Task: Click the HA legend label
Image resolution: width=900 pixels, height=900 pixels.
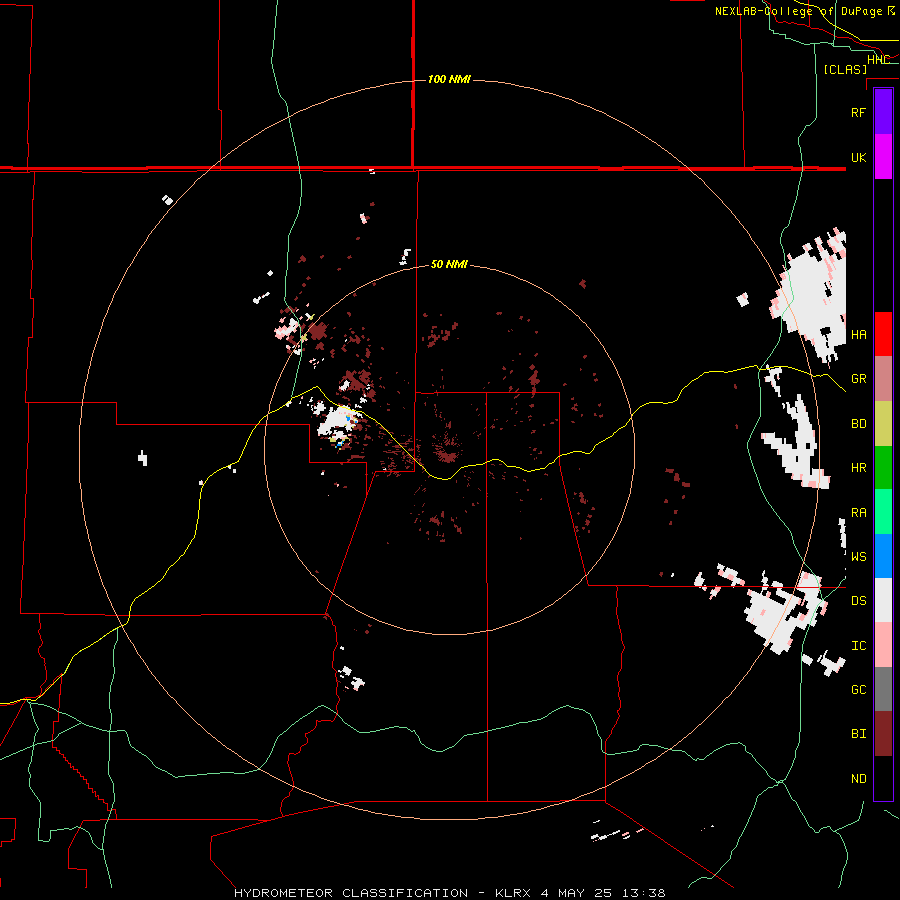Action: pyautogui.click(x=858, y=334)
